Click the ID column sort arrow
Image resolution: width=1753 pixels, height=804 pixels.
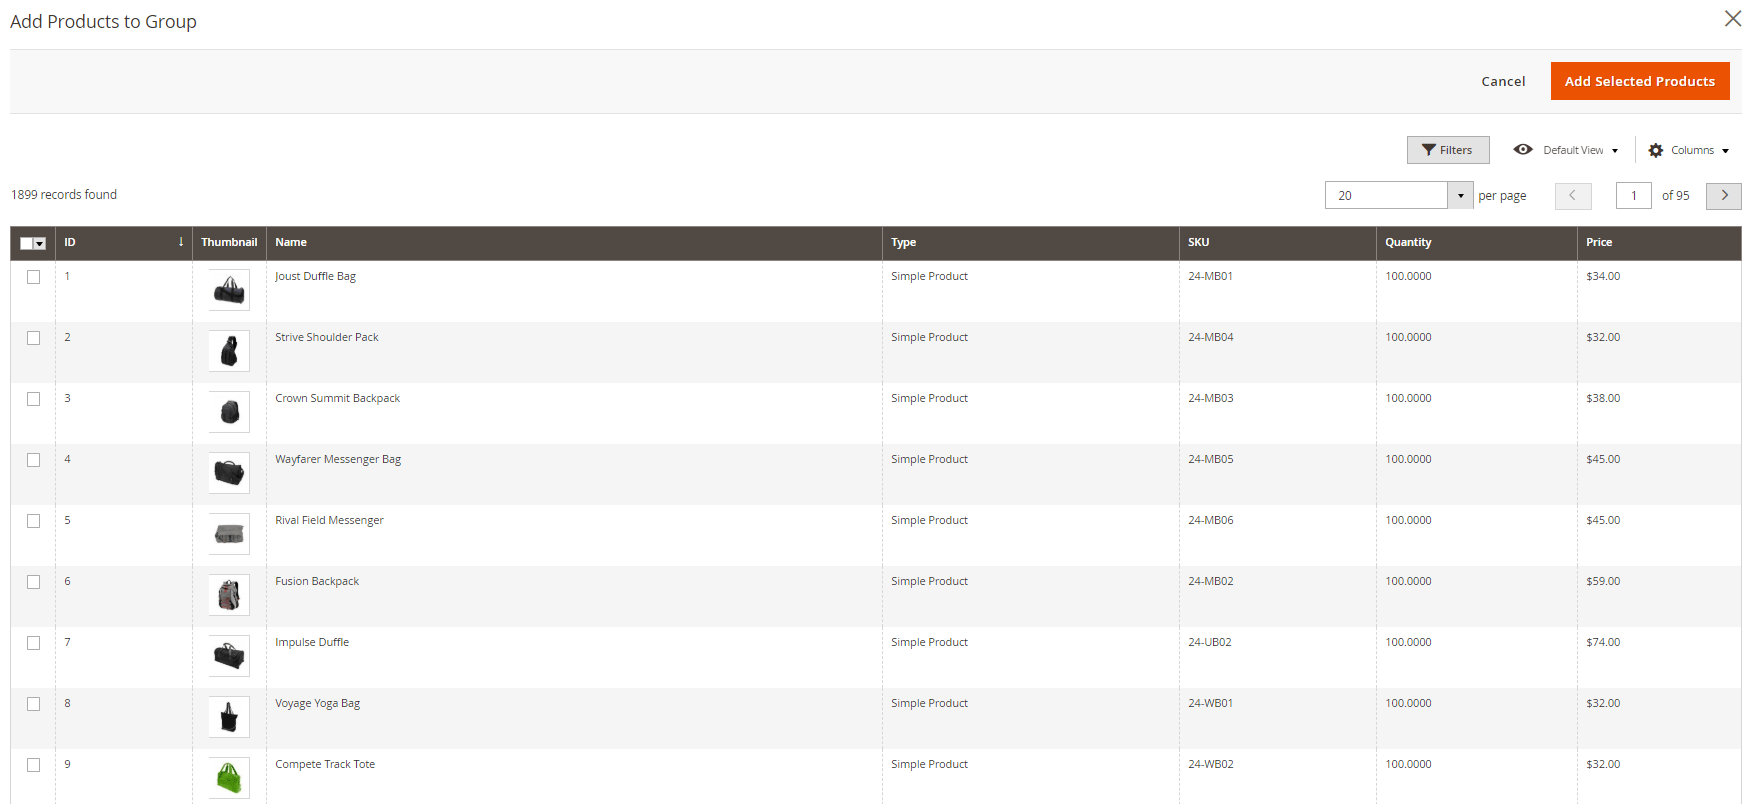(181, 242)
